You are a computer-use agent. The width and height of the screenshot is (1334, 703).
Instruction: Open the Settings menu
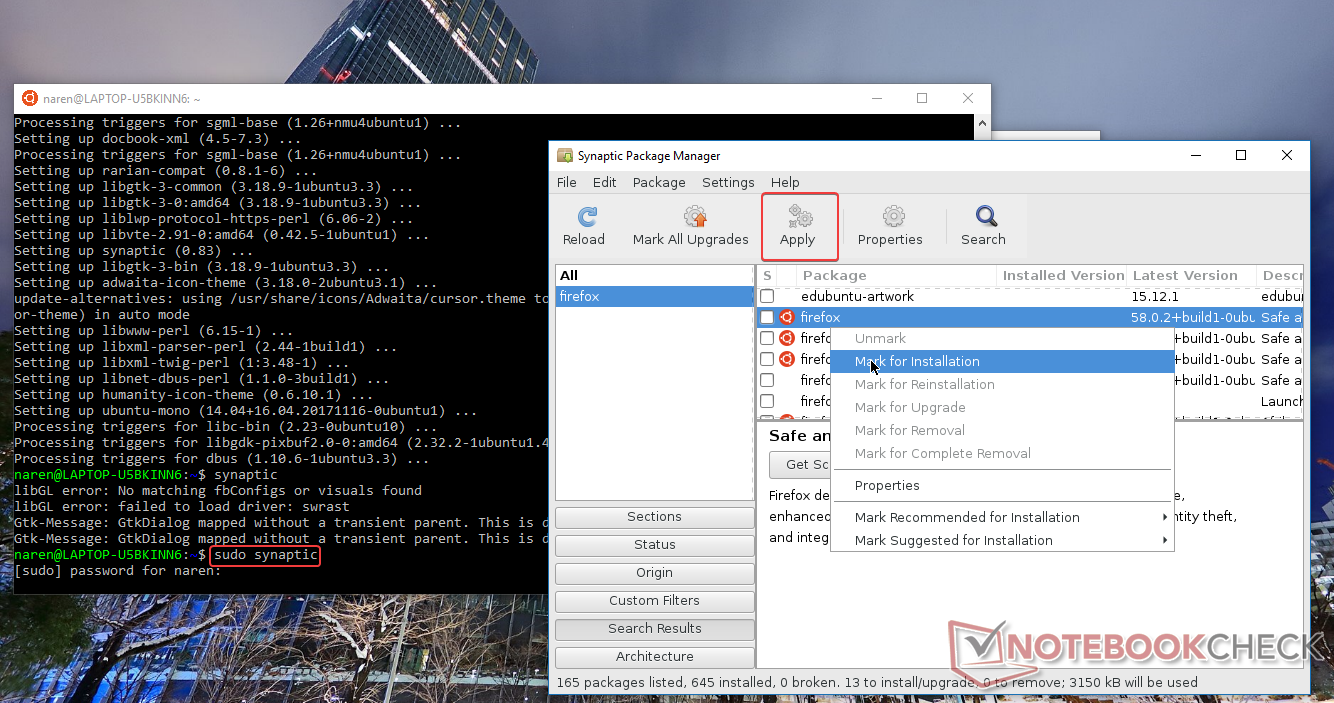pos(728,182)
